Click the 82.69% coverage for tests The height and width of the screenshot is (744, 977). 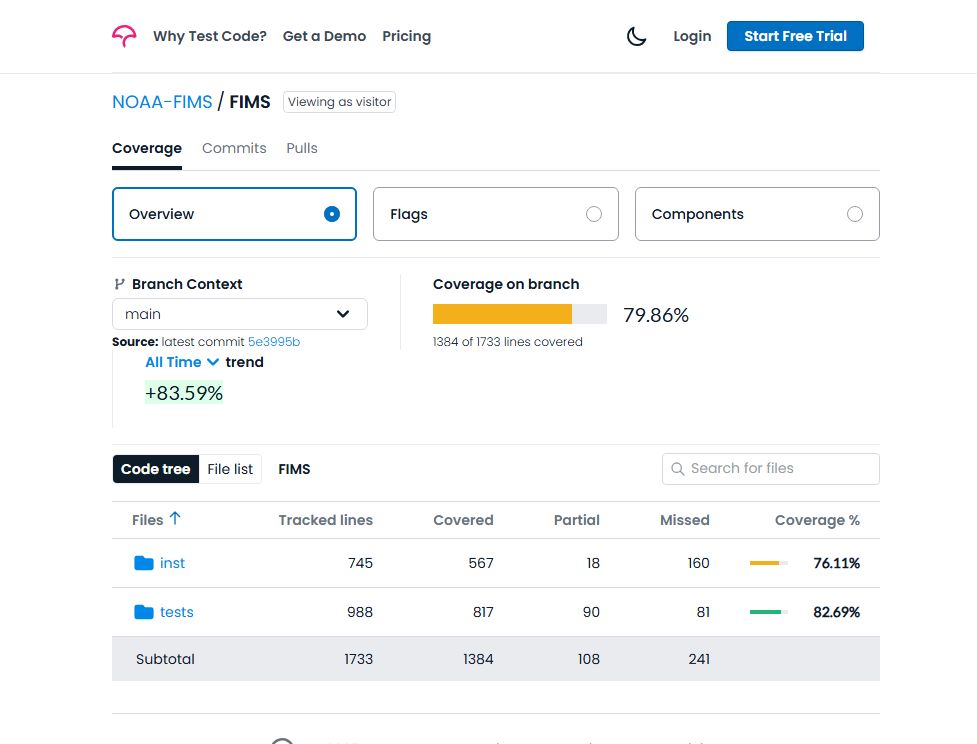(837, 613)
